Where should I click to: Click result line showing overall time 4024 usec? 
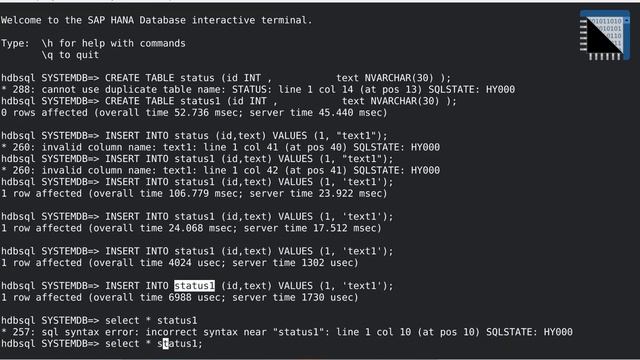pos(180,262)
